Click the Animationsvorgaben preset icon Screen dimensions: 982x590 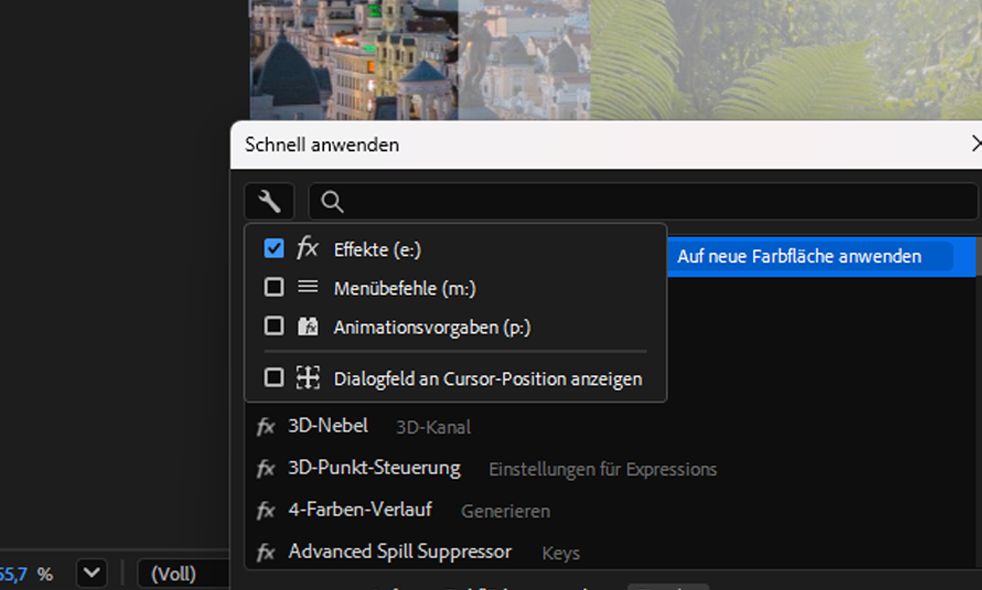[x=307, y=326]
